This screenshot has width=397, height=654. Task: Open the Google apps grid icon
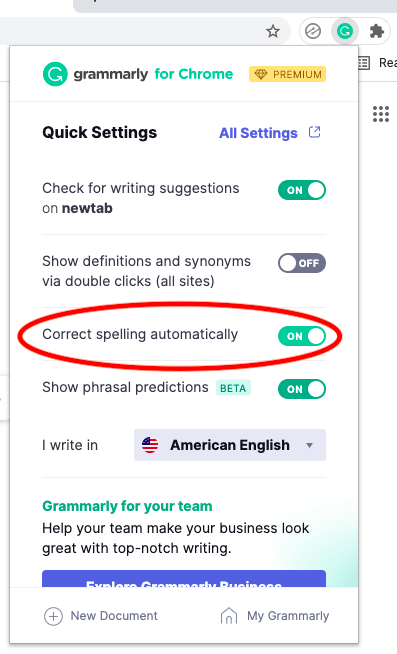click(x=381, y=114)
